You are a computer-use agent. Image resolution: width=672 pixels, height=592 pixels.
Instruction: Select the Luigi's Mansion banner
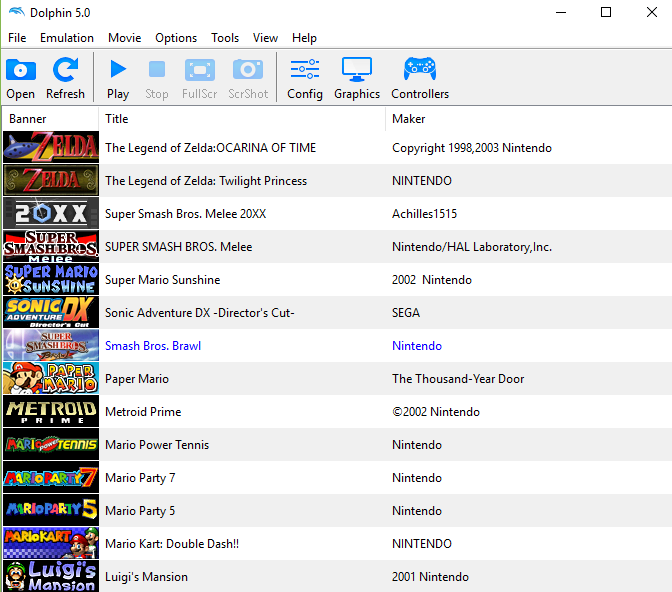pyautogui.click(x=51, y=576)
